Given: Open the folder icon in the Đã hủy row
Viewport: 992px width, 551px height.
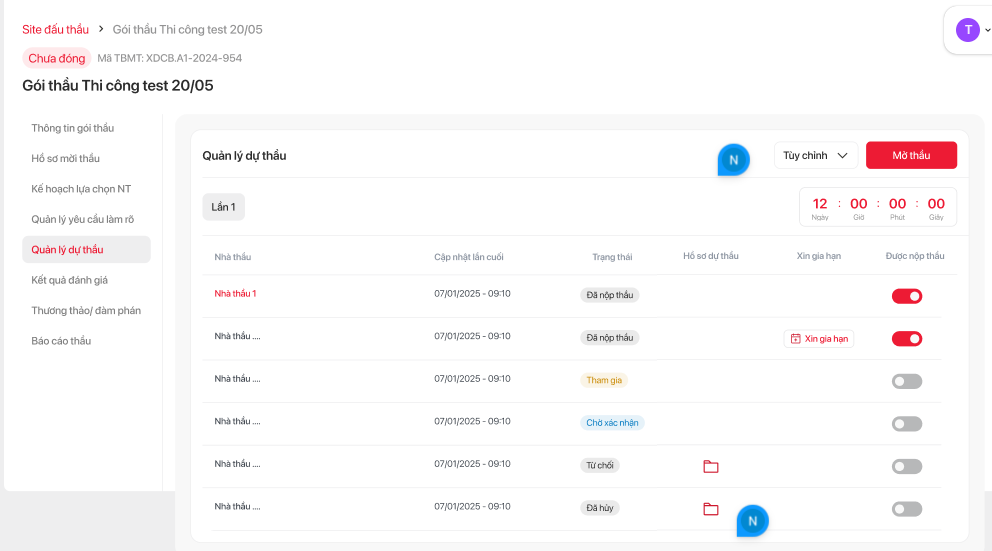Looking at the screenshot, I should click(710, 509).
